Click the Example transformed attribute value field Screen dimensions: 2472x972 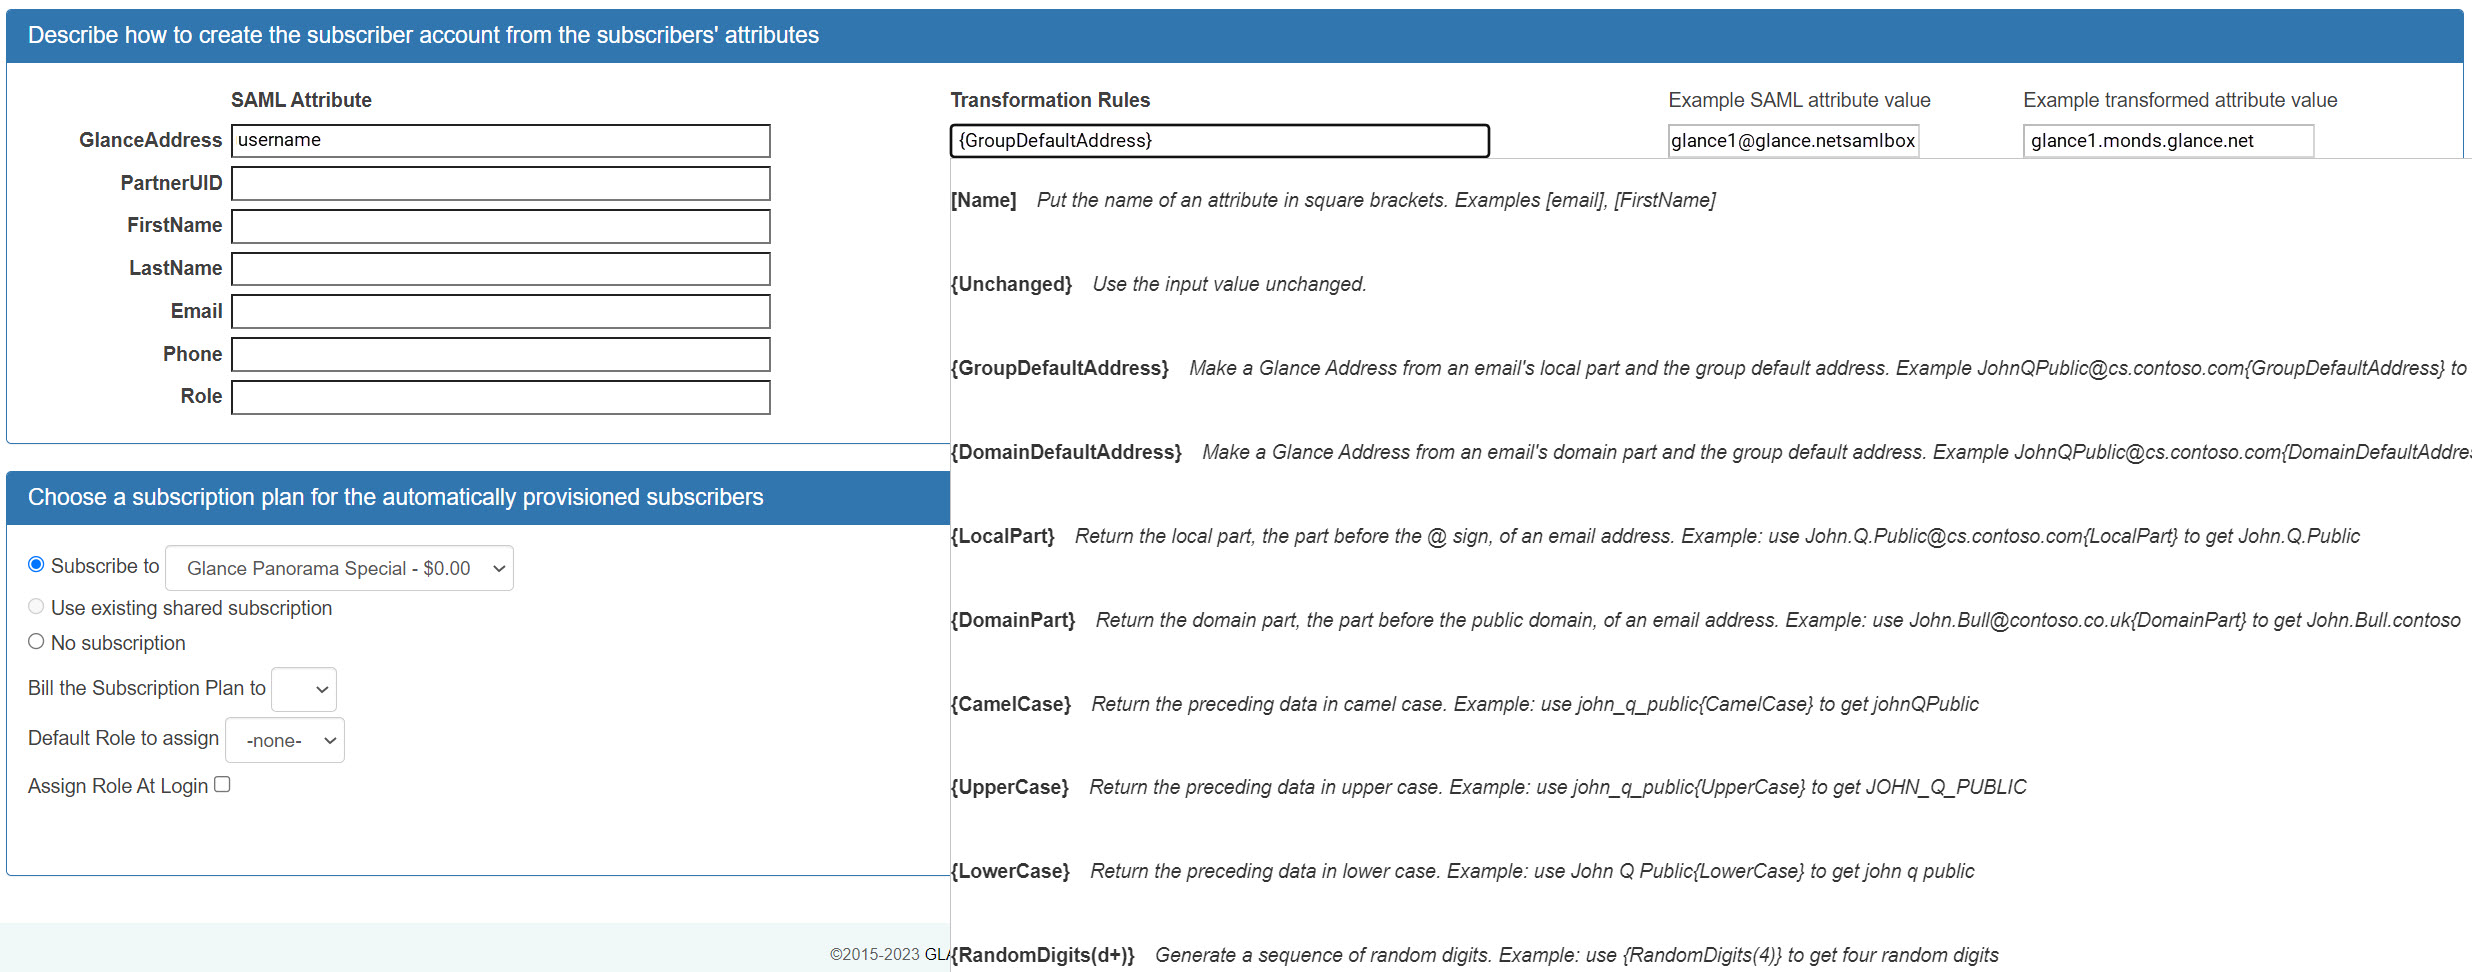2167,141
